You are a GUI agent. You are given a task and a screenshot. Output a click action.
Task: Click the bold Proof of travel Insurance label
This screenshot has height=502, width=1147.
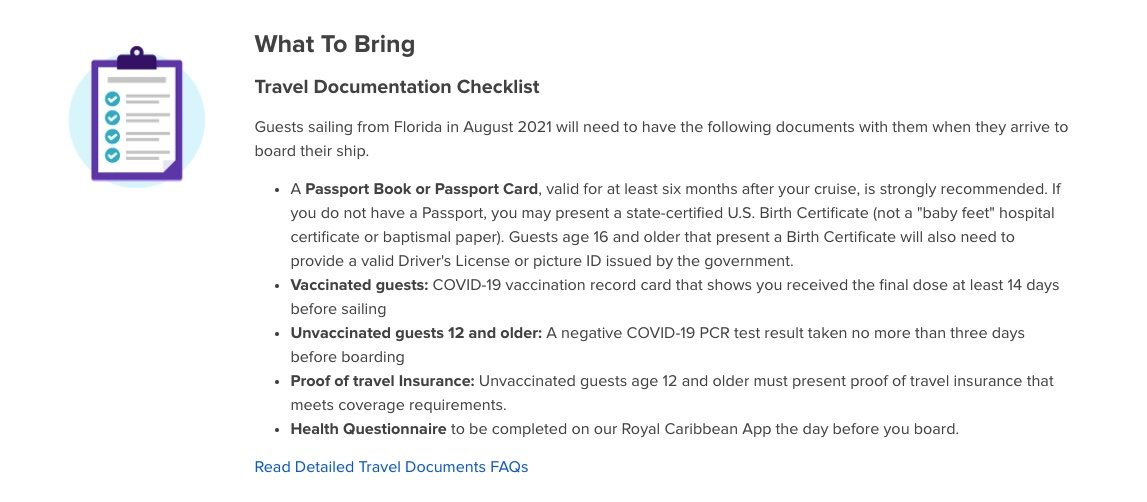click(x=383, y=381)
